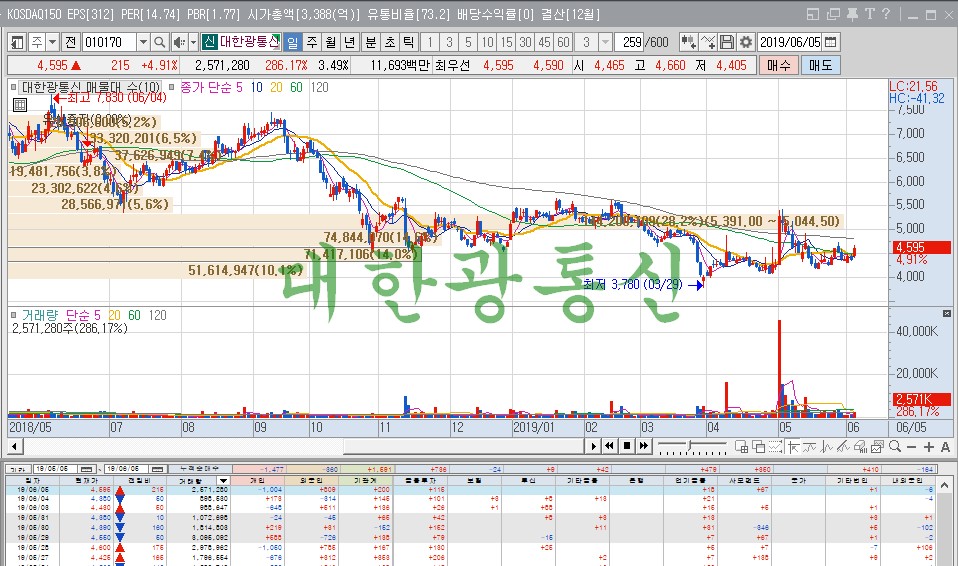This screenshot has height=566, width=958.
Task: Toggle the 30 interval button
Action: [525, 42]
